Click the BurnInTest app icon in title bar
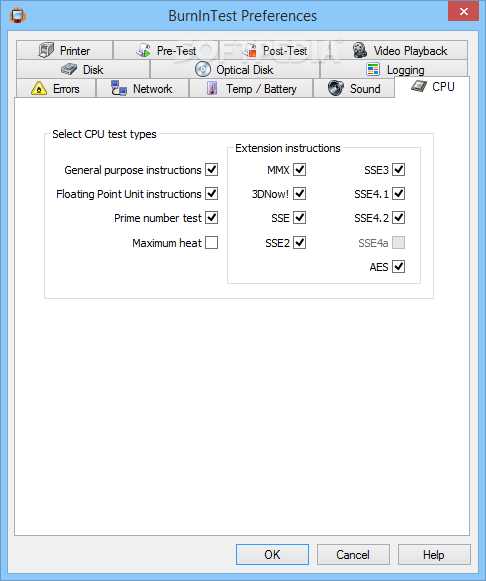The width and height of the screenshot is (486, 581). [18, 16]
